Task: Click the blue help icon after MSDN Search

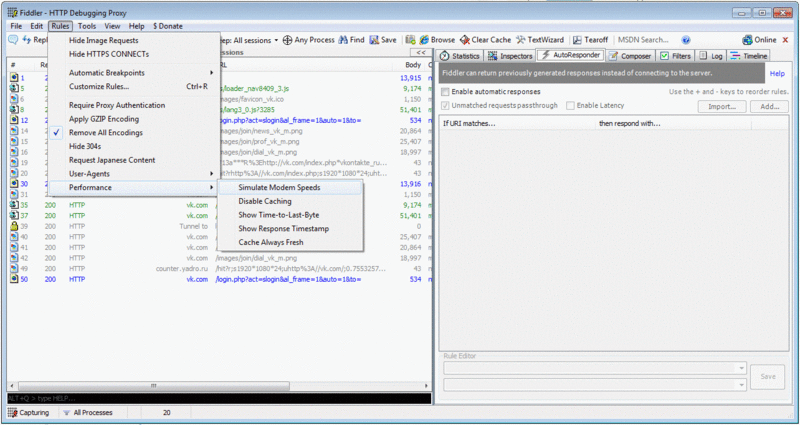Action: pos(686,40)
